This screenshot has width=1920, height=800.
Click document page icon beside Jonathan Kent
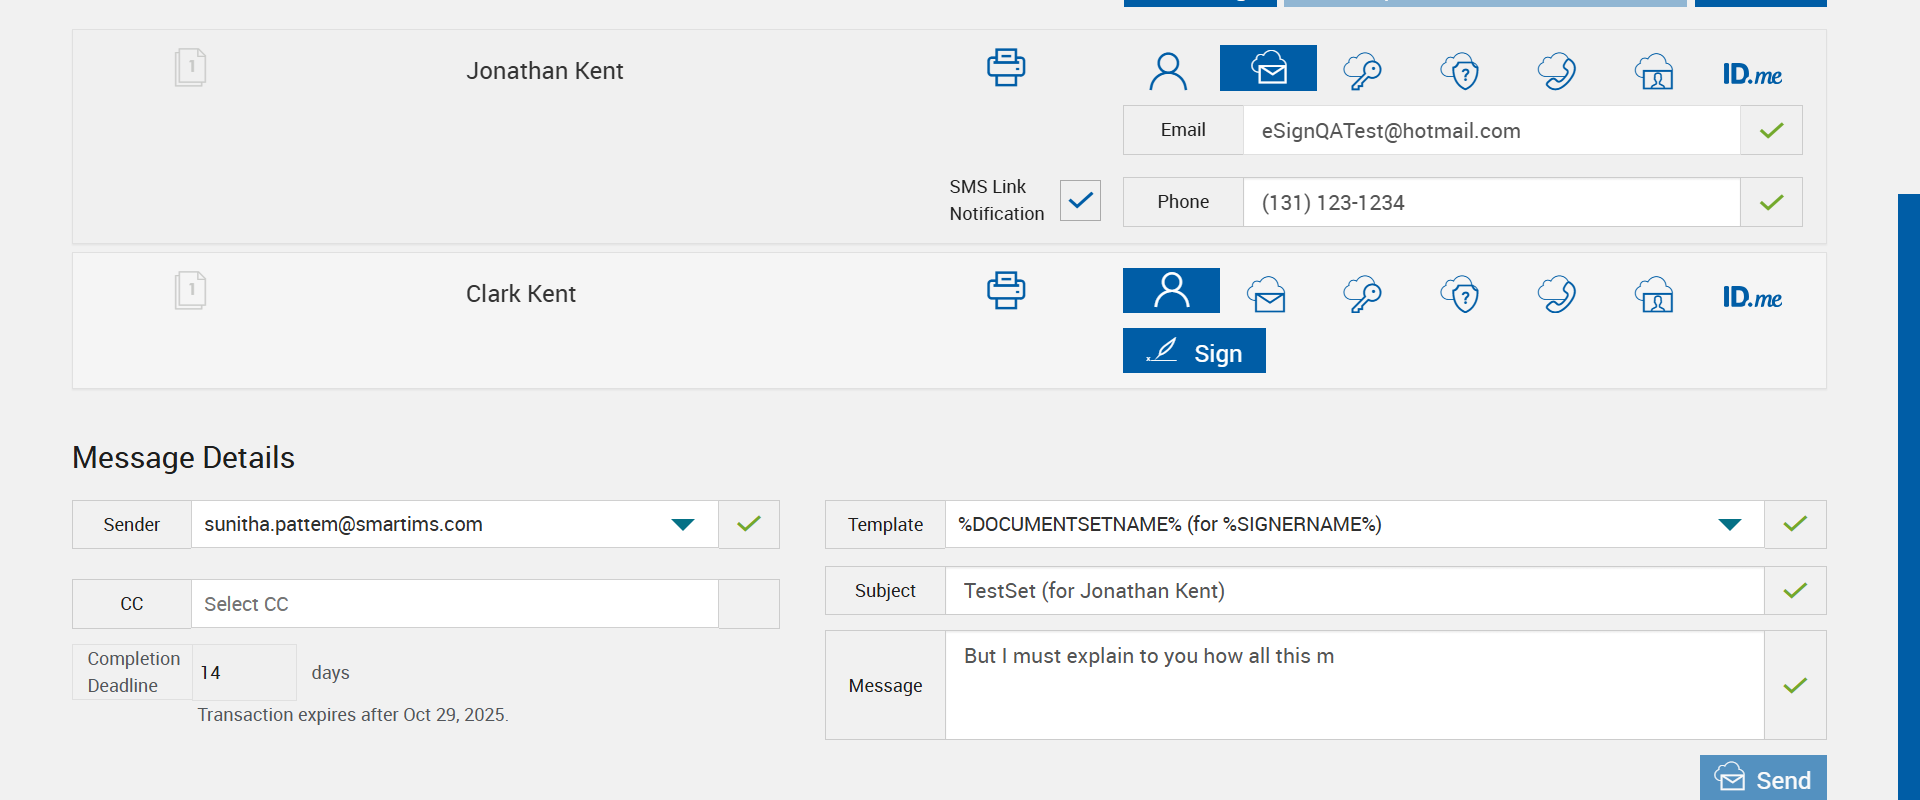coord(190,68)
